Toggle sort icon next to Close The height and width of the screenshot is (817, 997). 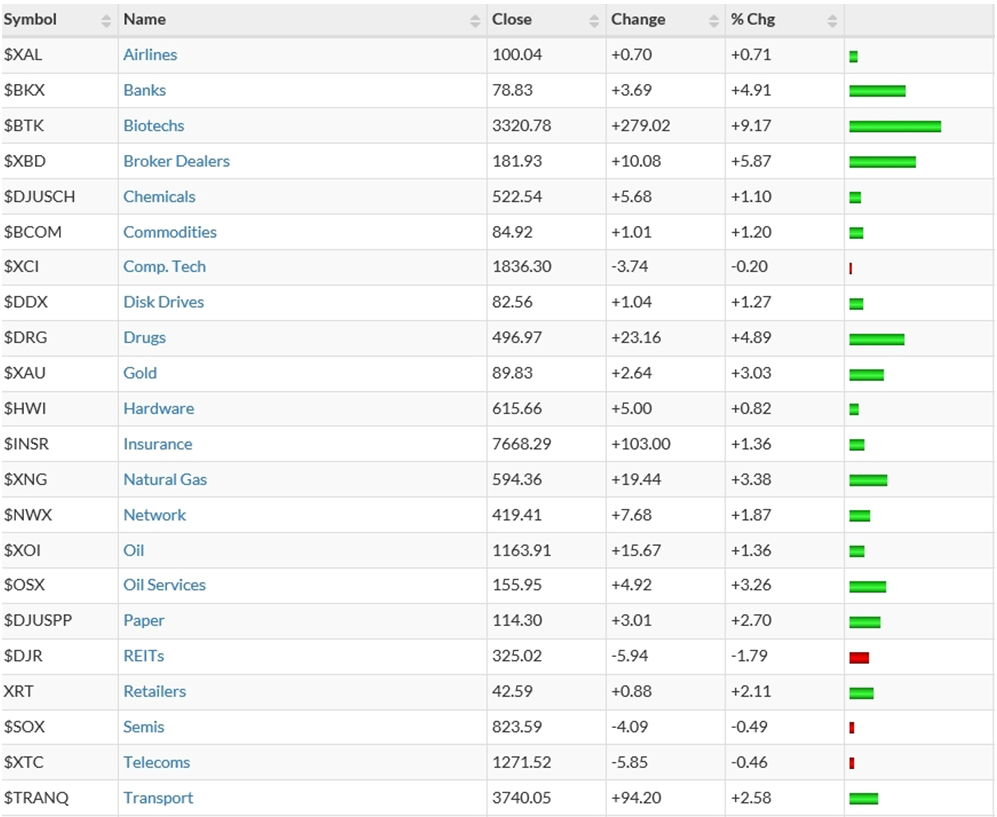(x=595, y=20)
